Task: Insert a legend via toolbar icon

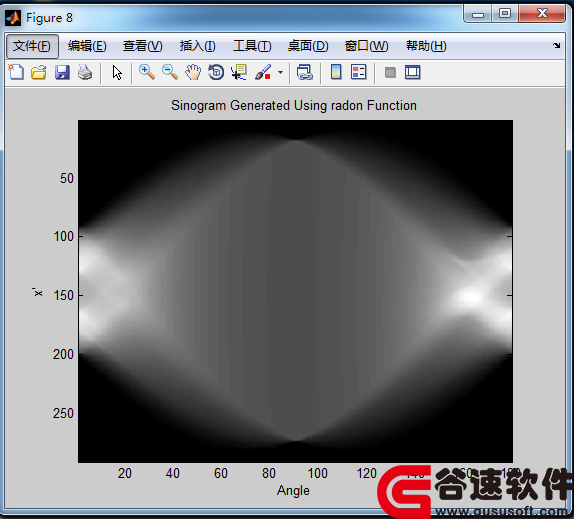Action: (x=358, y=72)
